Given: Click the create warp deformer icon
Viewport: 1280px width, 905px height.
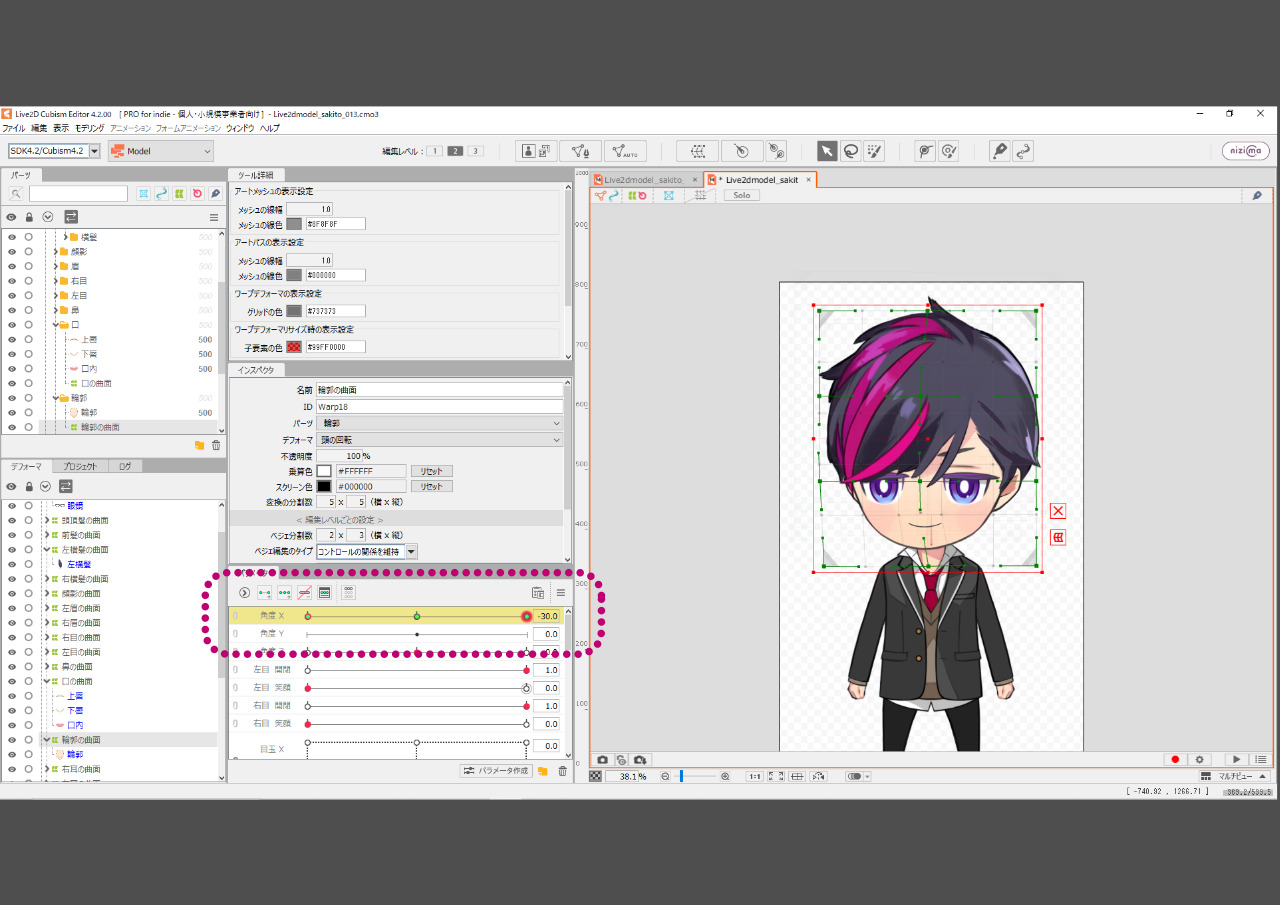Looking at the screenshot, I should (x=697, y=151).
